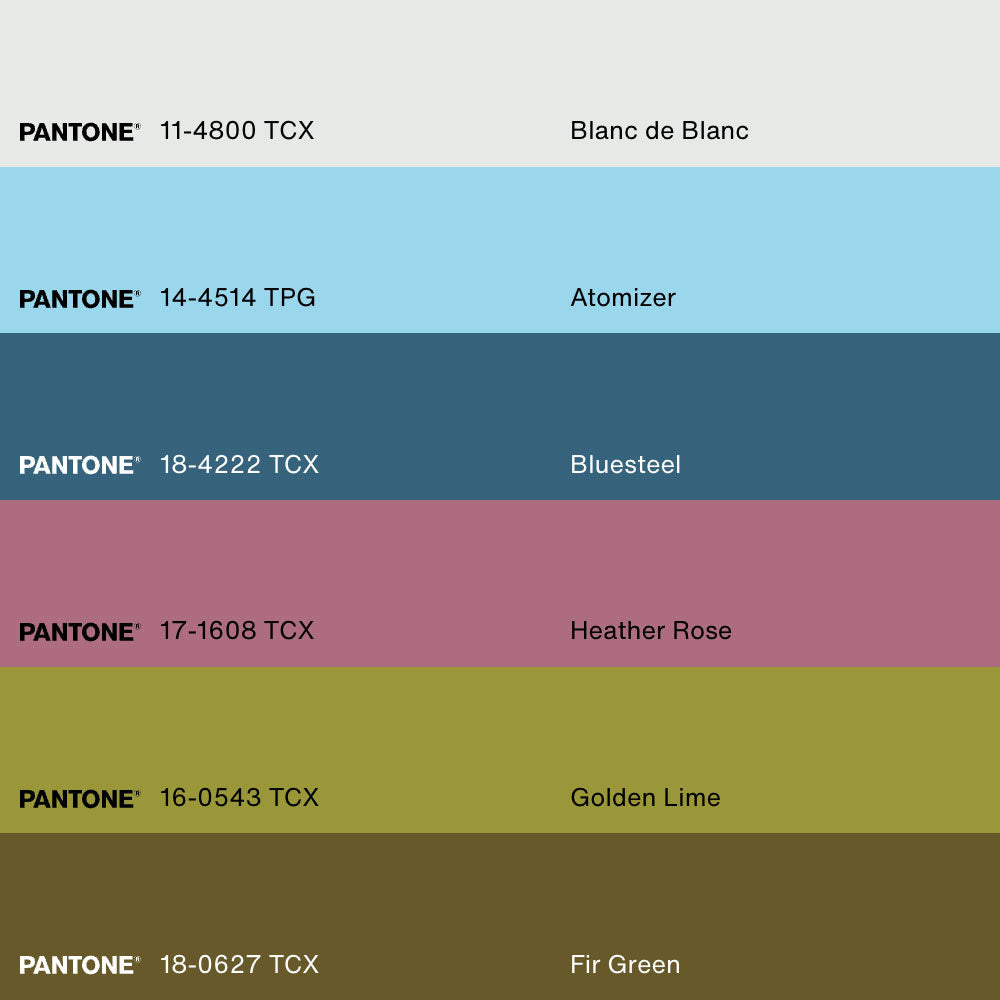Click the Pantone logo in Fir Green row
The height and width of the screenshot is (1000, 1000).
pyautogui.click(x=79, y=965)
